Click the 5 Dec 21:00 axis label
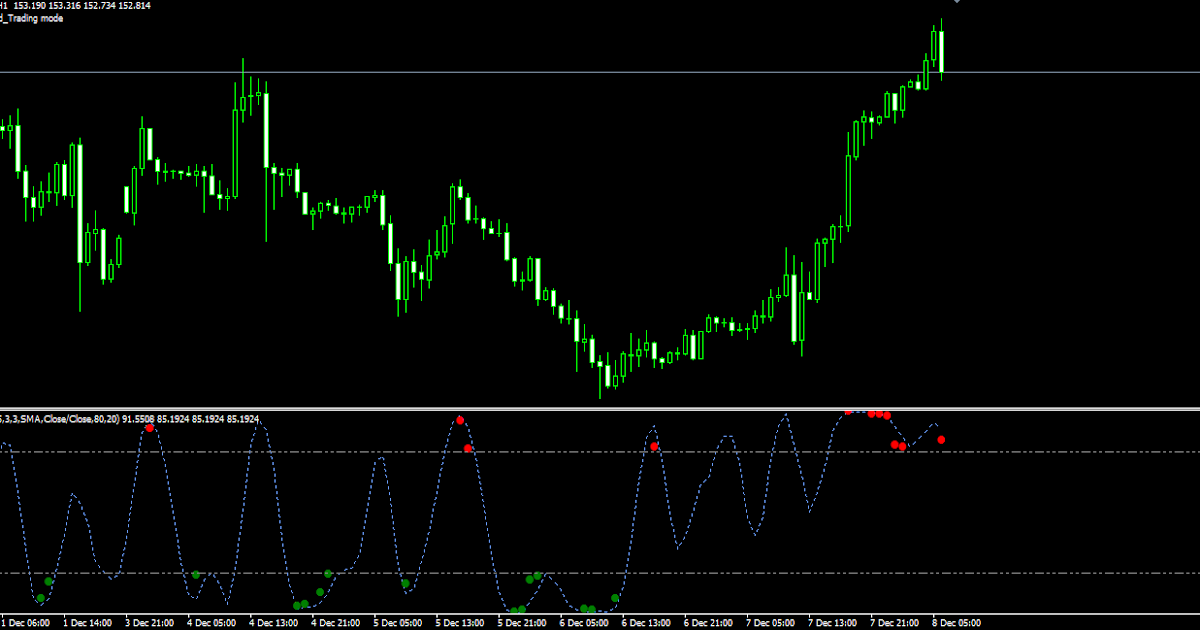The width and height of the screenshot is (1200, 630). click(x=520, y=619)
